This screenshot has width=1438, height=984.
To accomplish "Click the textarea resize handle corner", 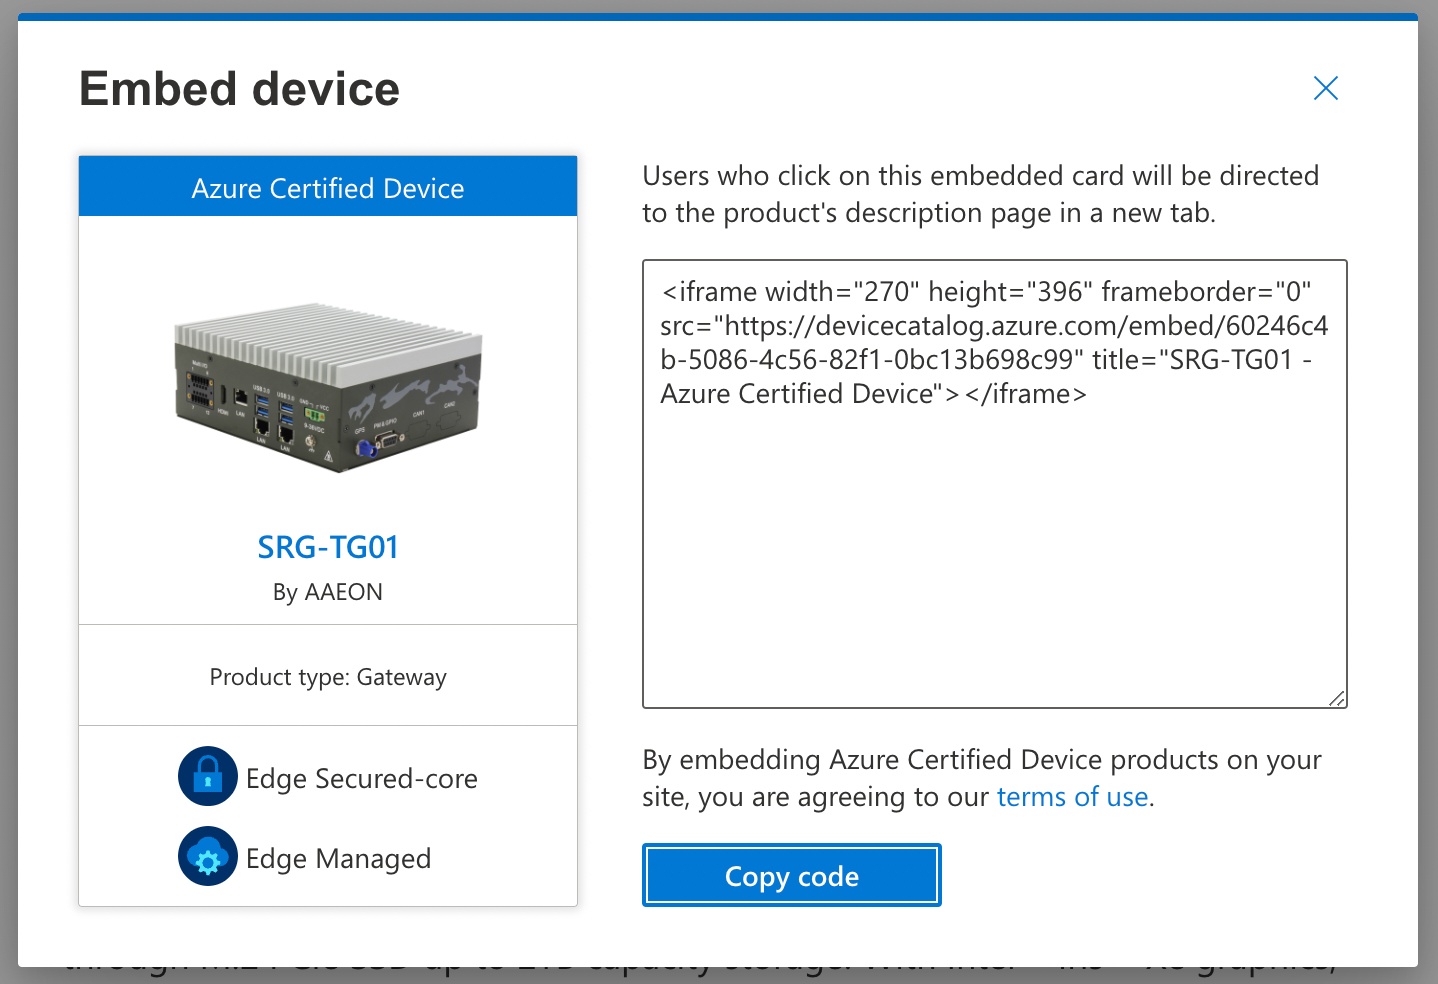I will [x=1337, y=698].
